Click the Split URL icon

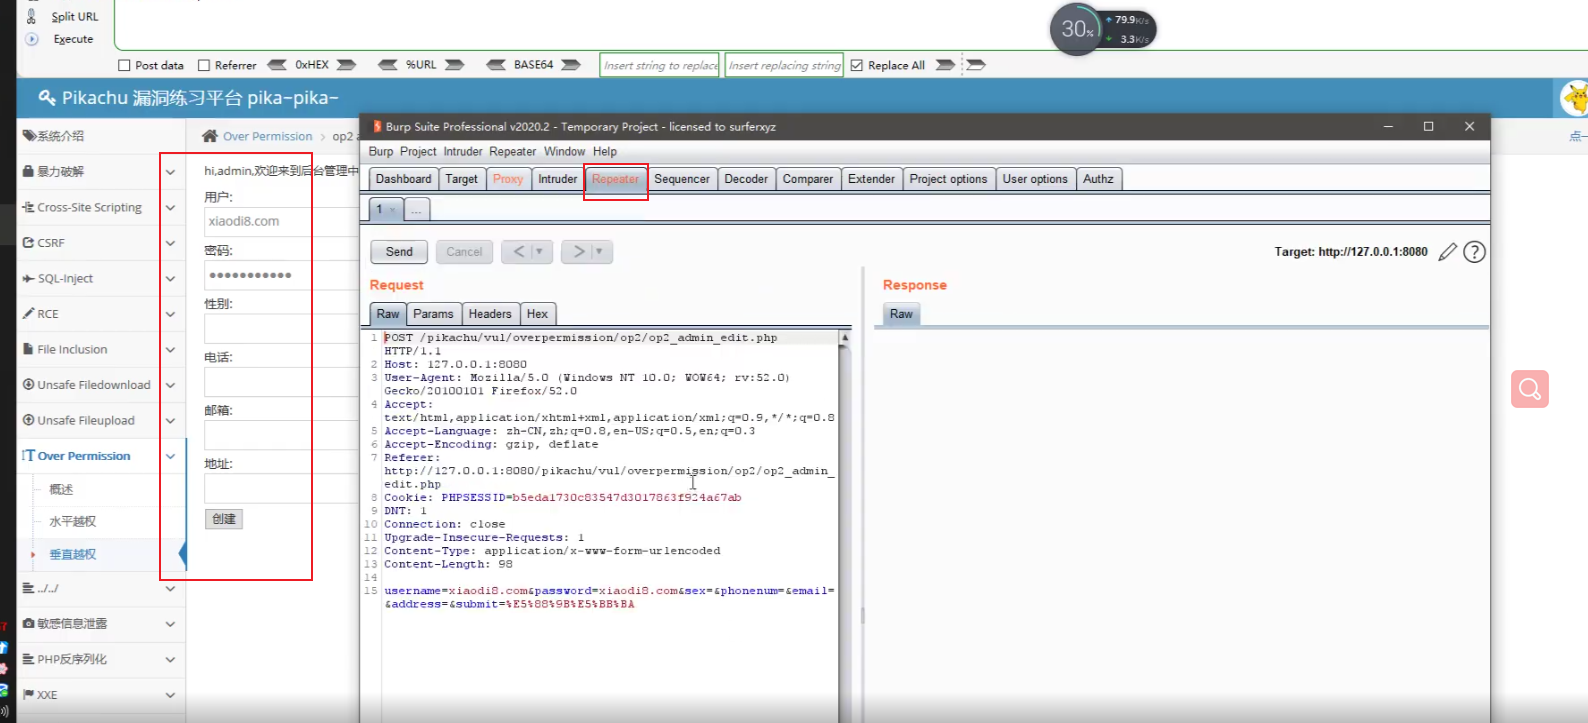pyautogui.click(x=32, y=16)
